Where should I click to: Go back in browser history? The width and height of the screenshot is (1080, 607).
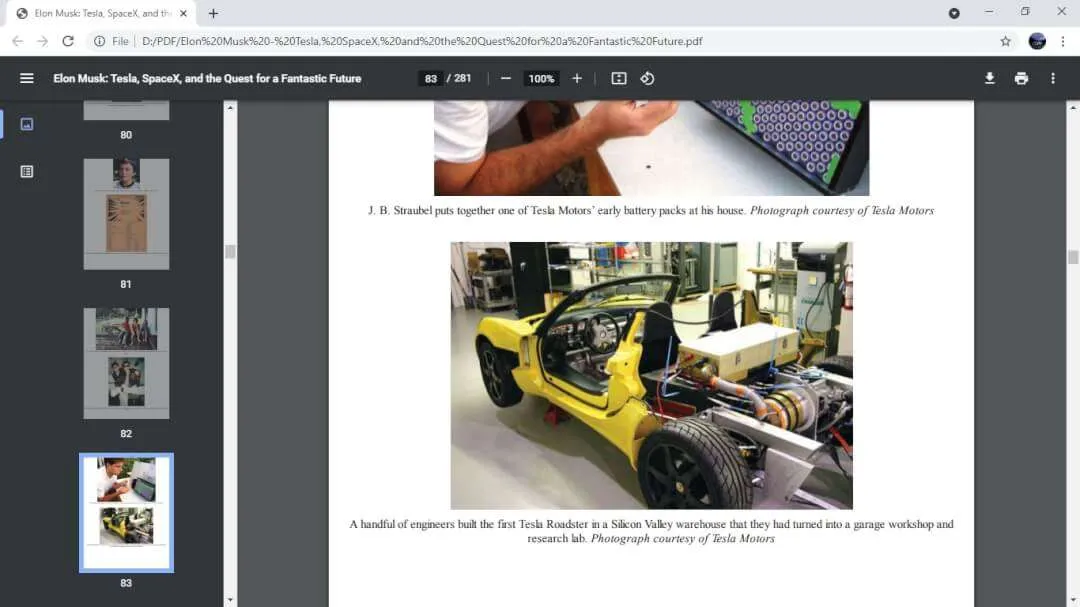18,41
